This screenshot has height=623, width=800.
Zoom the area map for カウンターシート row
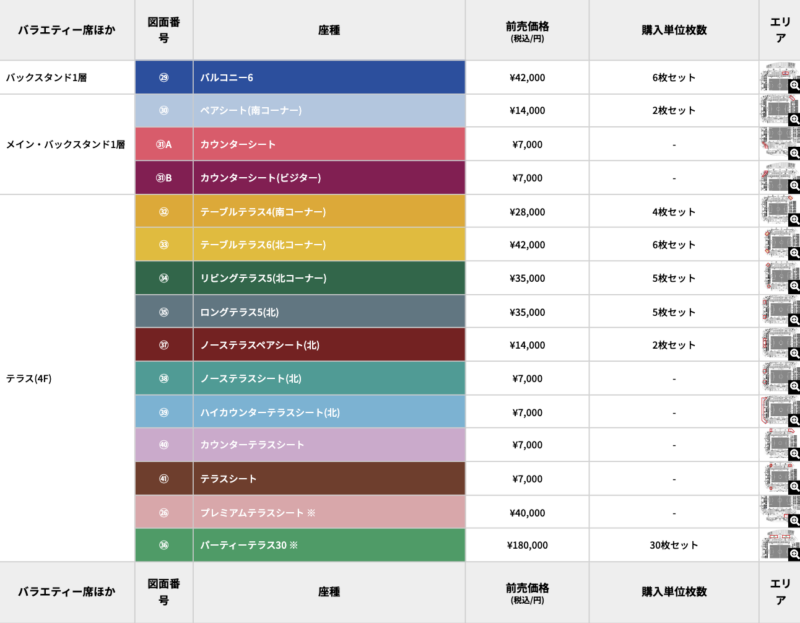(792, 153)
